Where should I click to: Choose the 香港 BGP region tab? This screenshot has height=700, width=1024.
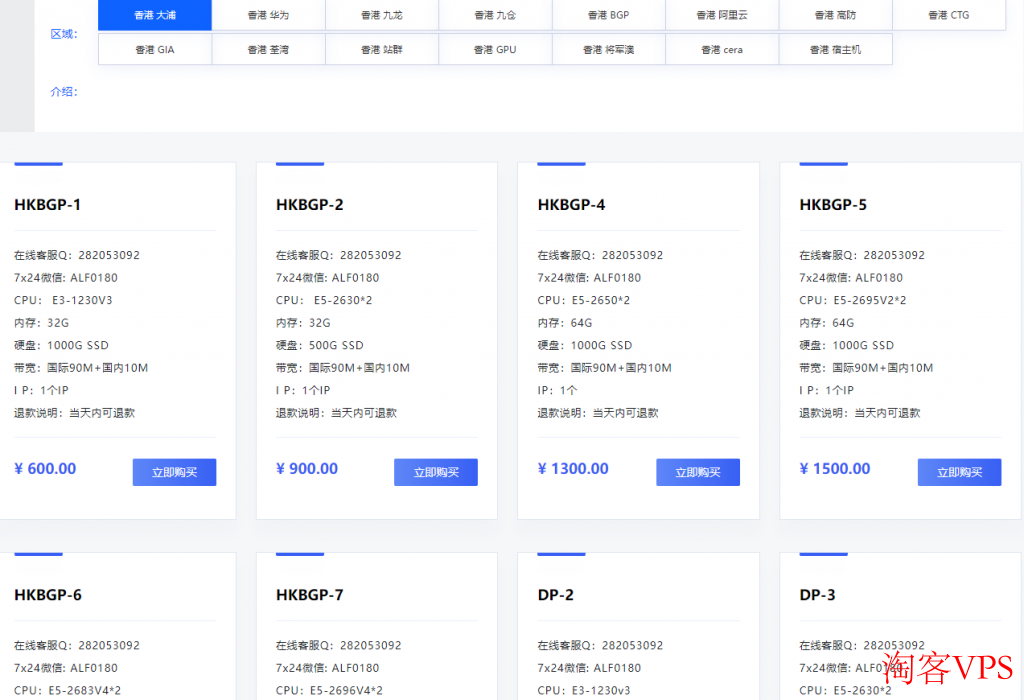click(609, 15)
